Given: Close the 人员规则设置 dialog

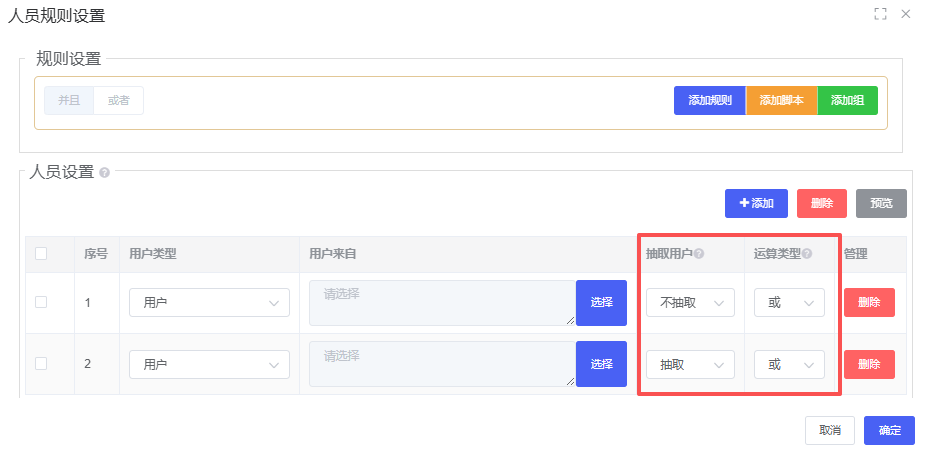Looking at the screenshot, I should coord(906,14).
